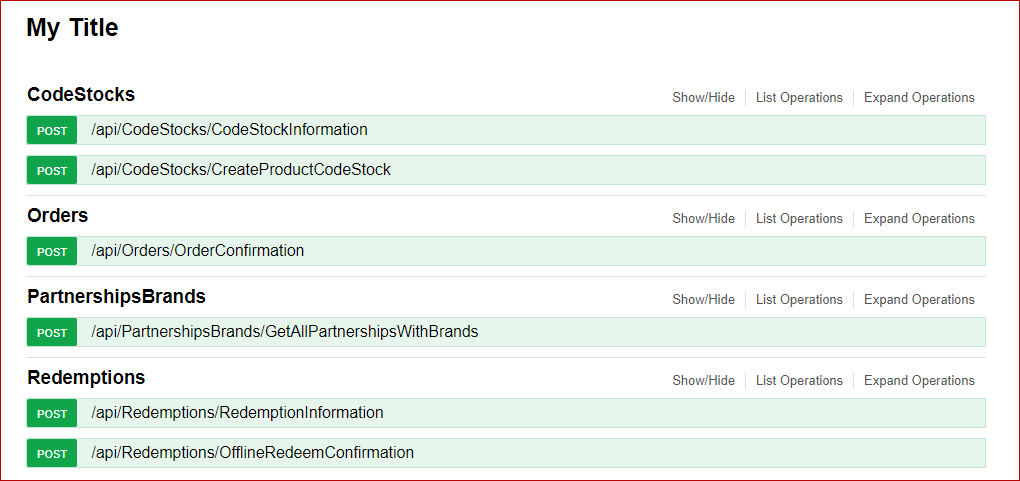Click POST badge for RedemptionInformation endpoint
This screenshot has width=1020, height=481.
click(x=52, y=413)
